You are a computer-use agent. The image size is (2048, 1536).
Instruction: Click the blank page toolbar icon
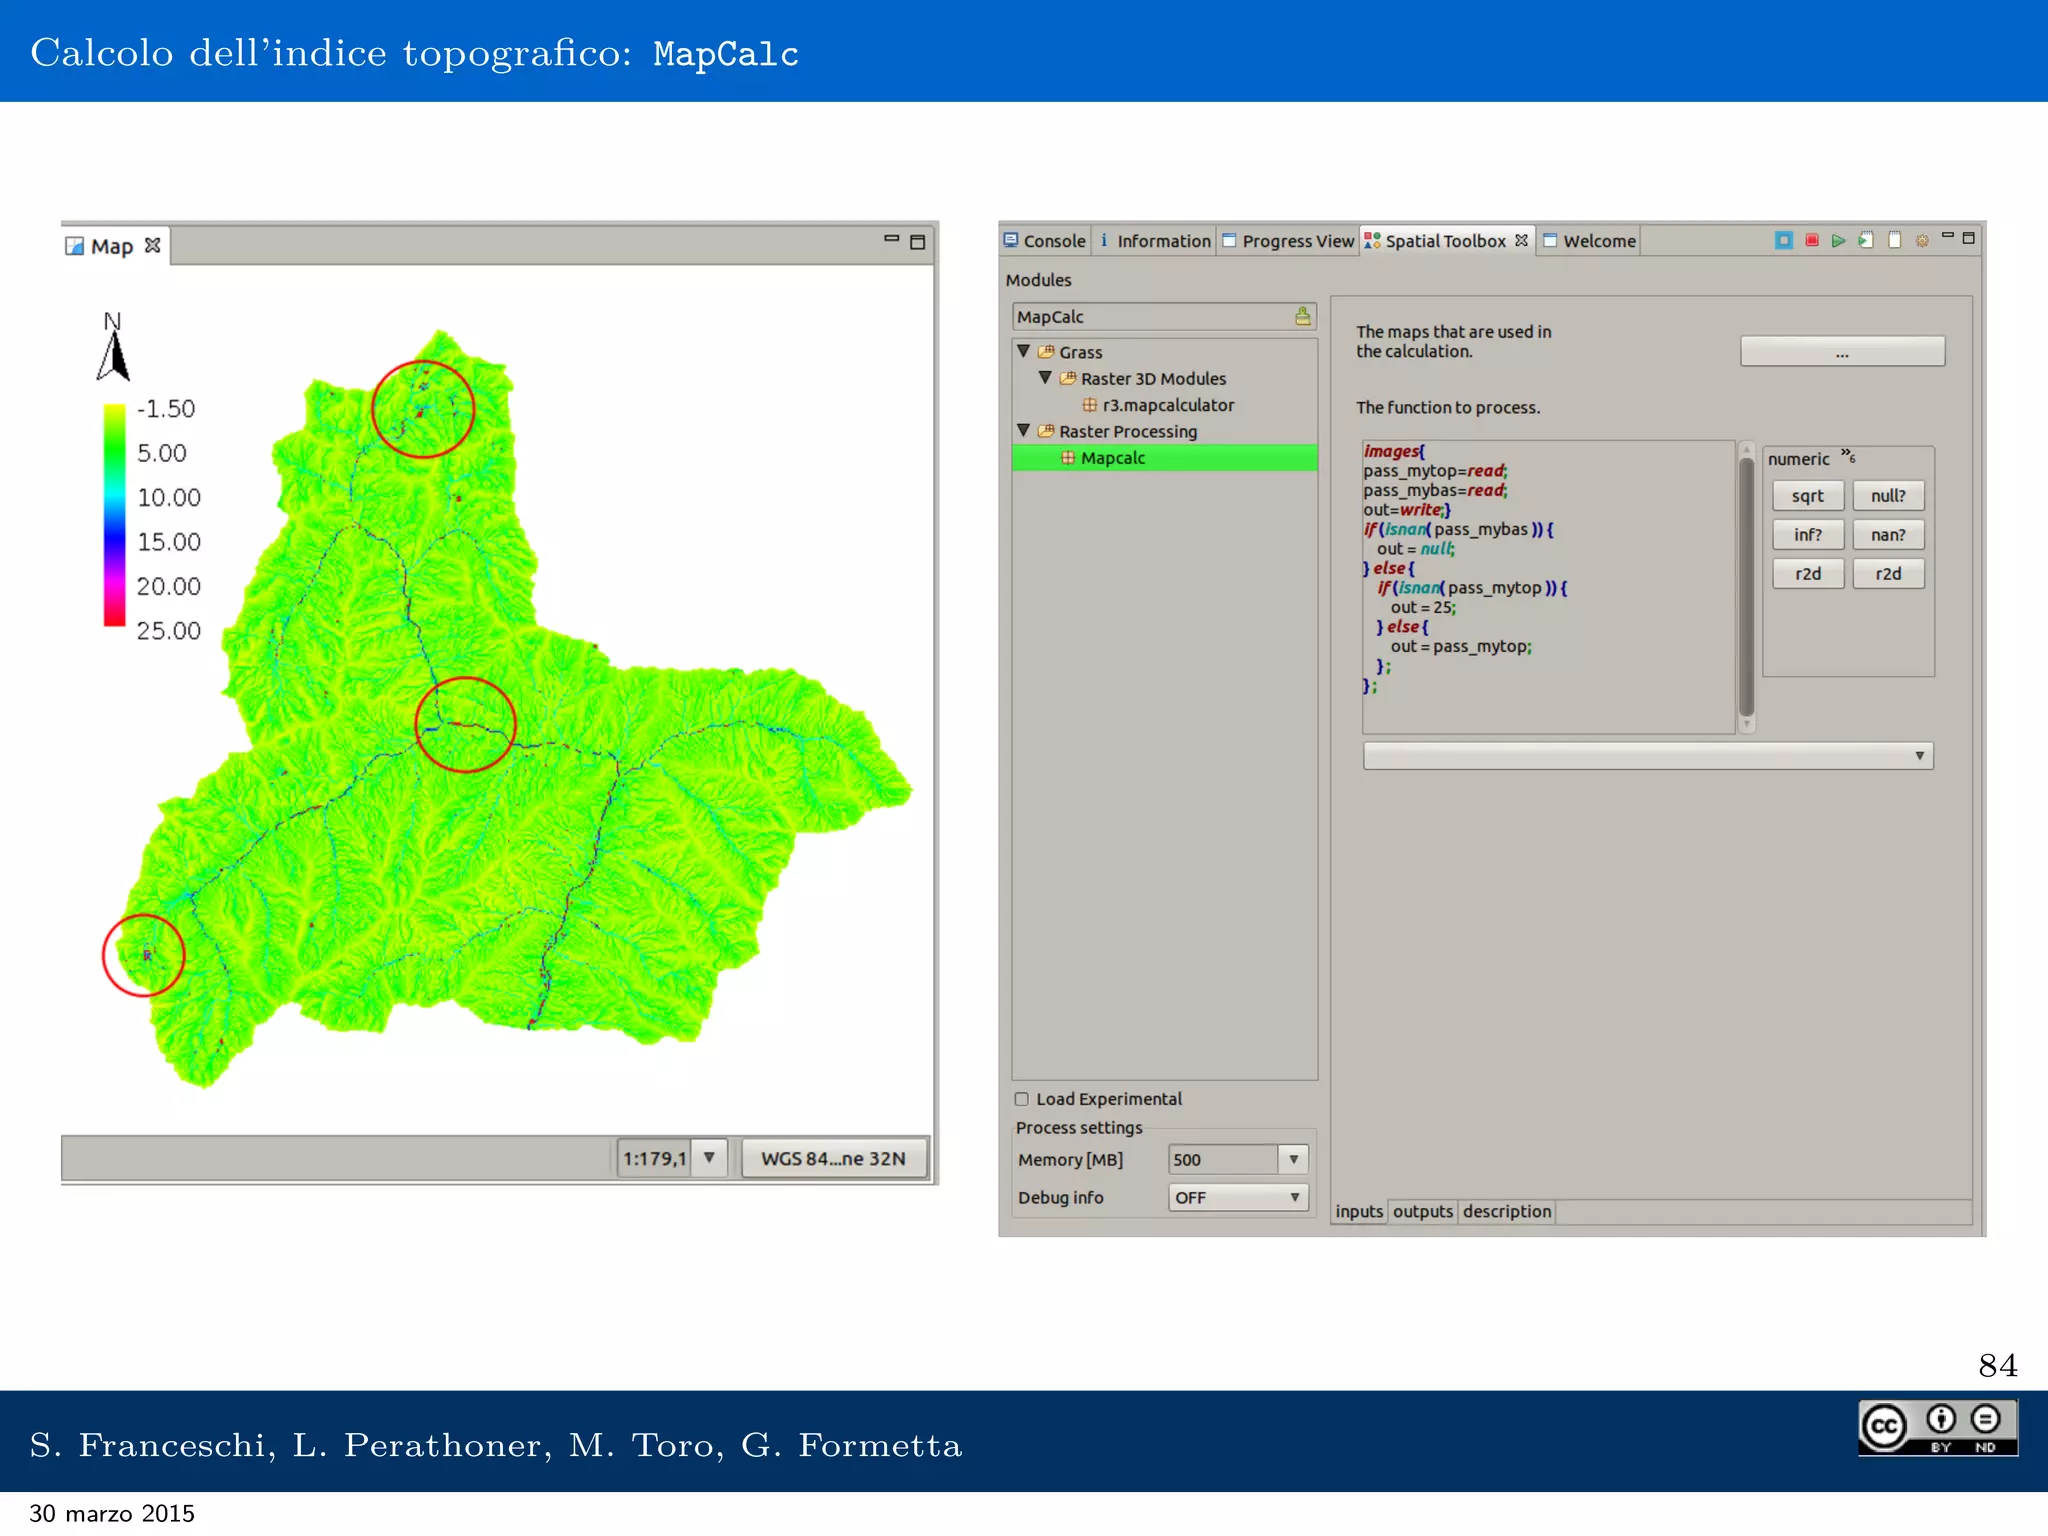click(1894, 240)
